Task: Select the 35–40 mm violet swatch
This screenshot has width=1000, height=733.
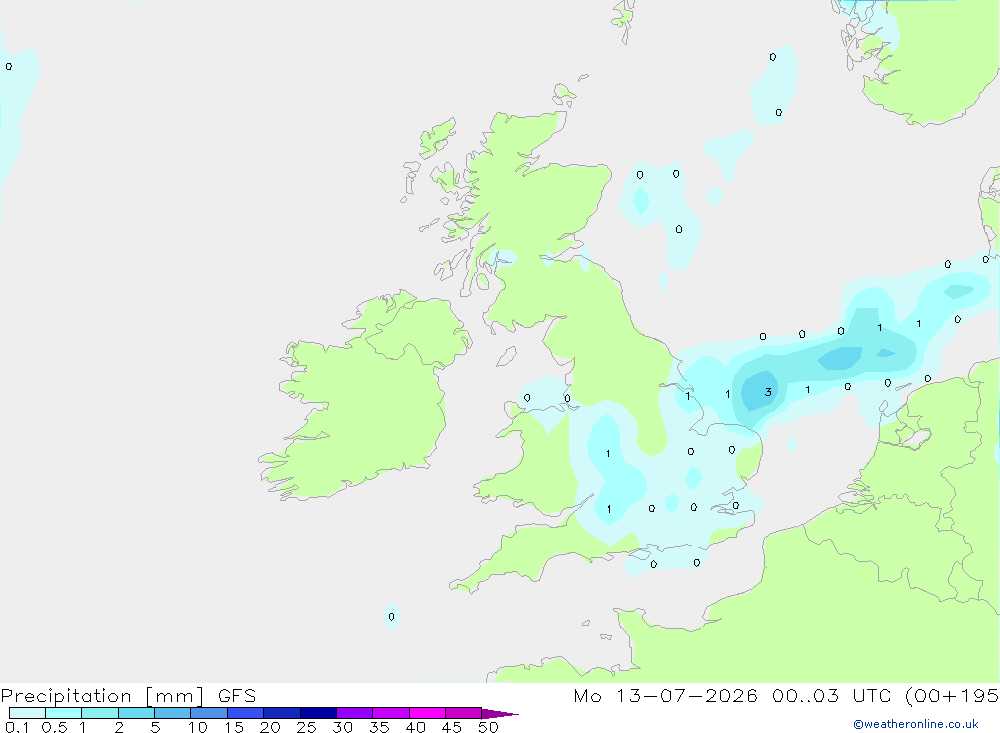Action: [x=391, y=713]
